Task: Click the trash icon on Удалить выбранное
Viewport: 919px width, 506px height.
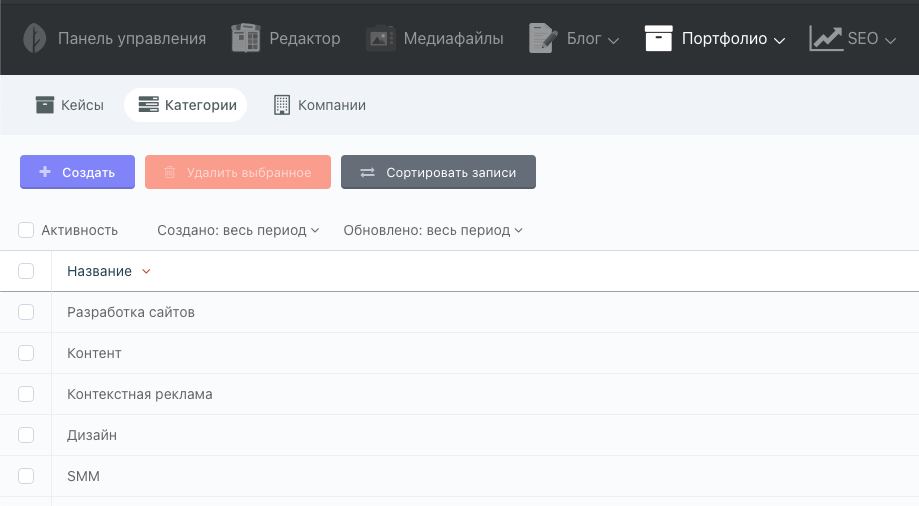Action: tap(169, 172)
